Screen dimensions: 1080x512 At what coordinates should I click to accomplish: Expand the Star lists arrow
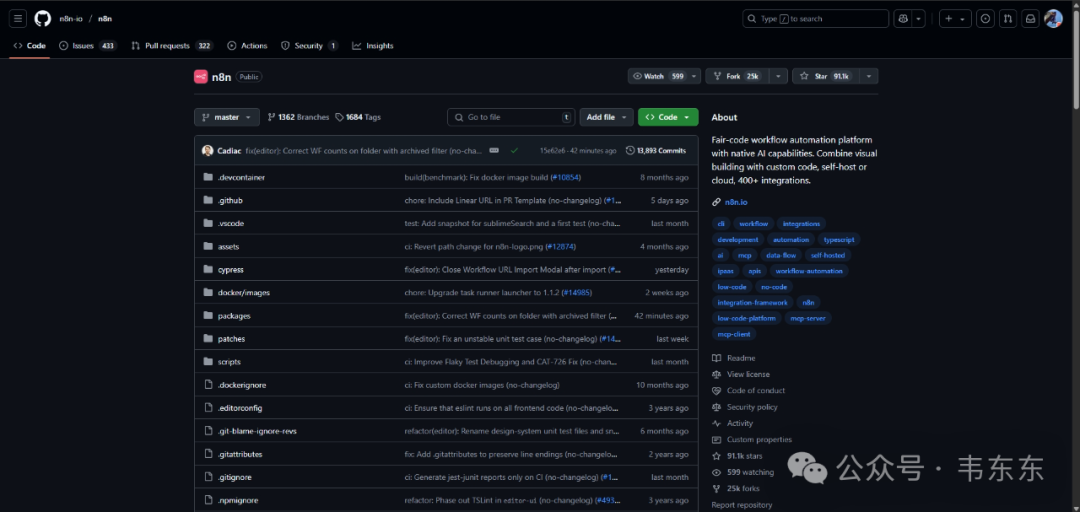tap(869, 76)
